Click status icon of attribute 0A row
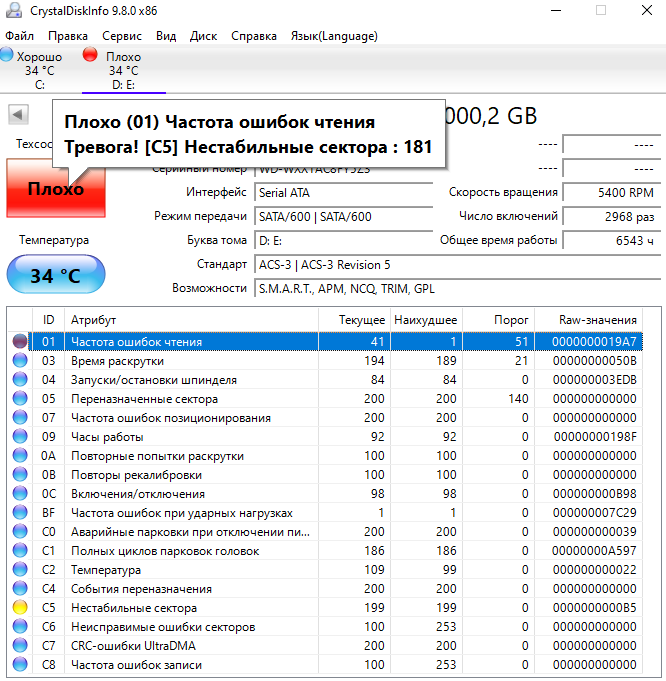This screenshot has width=666, height=681. point(20,456)
